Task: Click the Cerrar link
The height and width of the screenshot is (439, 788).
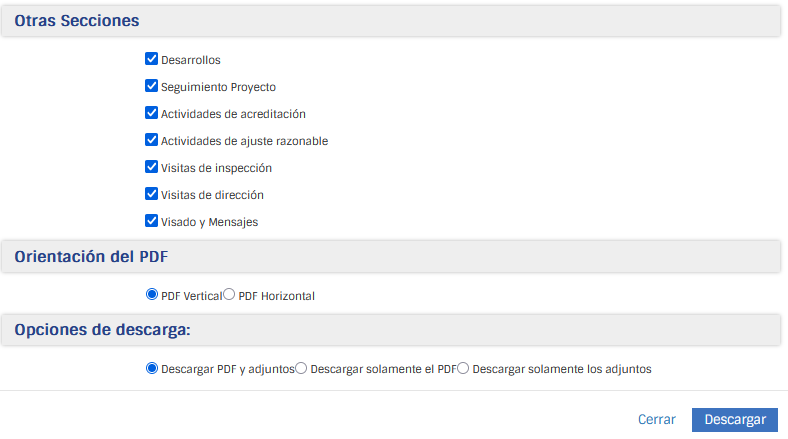Action: [x=656, y=420]
